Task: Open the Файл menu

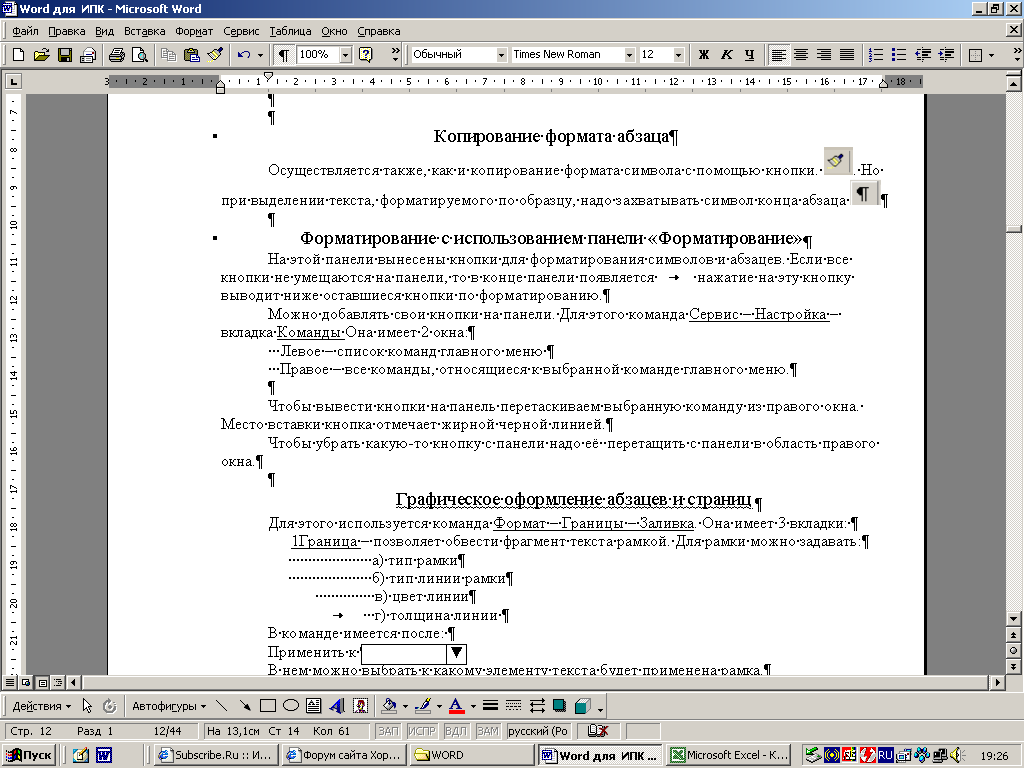Action: pyautogui.click(x=25, y=31)
